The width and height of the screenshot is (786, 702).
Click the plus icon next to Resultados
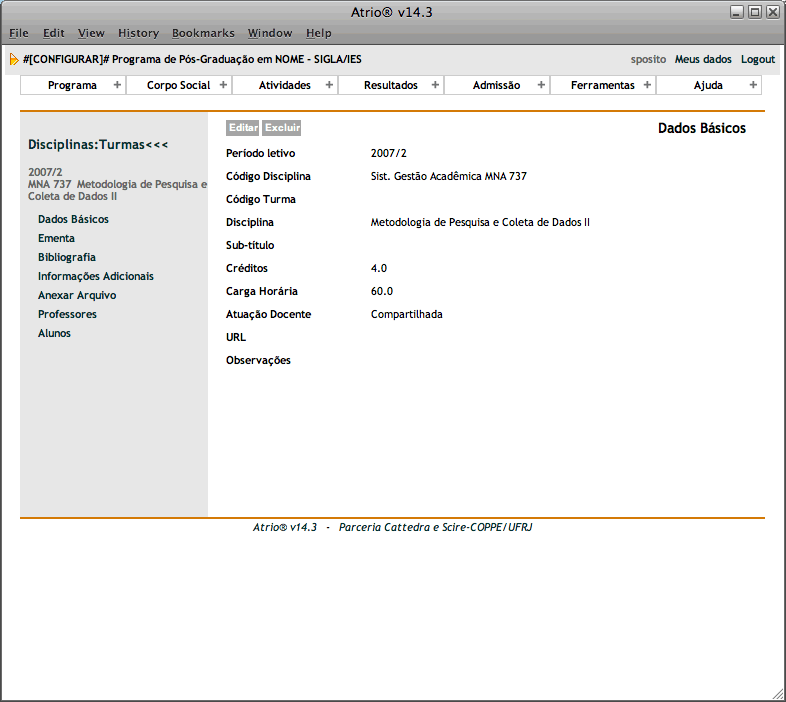pyautogui.click(x=435, y=85)
